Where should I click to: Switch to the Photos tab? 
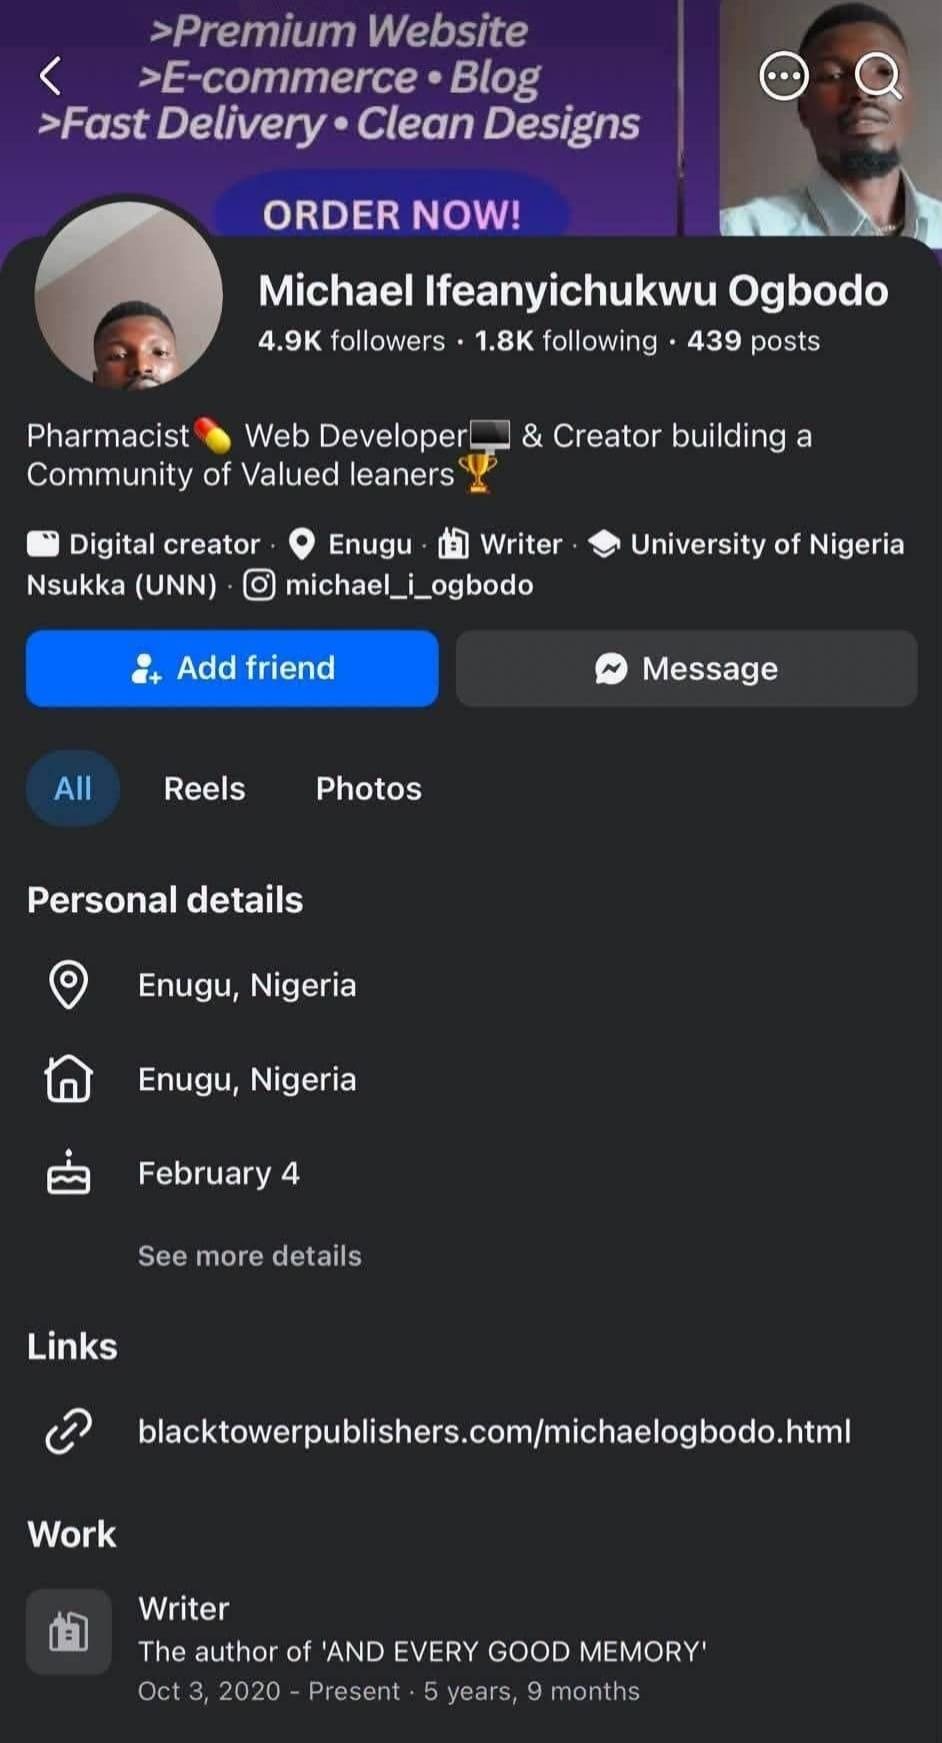tap(368, 788)
